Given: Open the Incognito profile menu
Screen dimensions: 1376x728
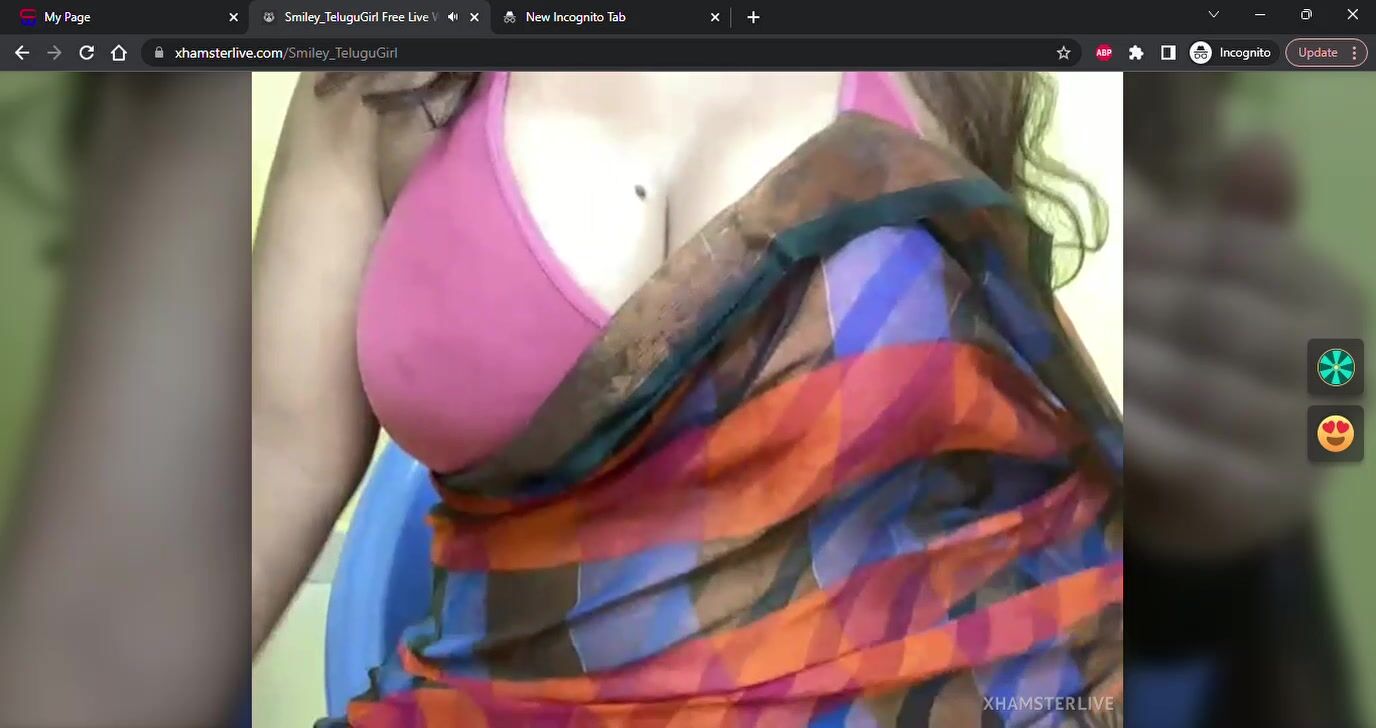Looking at the screenshot, I should (x=1231, y=53).
